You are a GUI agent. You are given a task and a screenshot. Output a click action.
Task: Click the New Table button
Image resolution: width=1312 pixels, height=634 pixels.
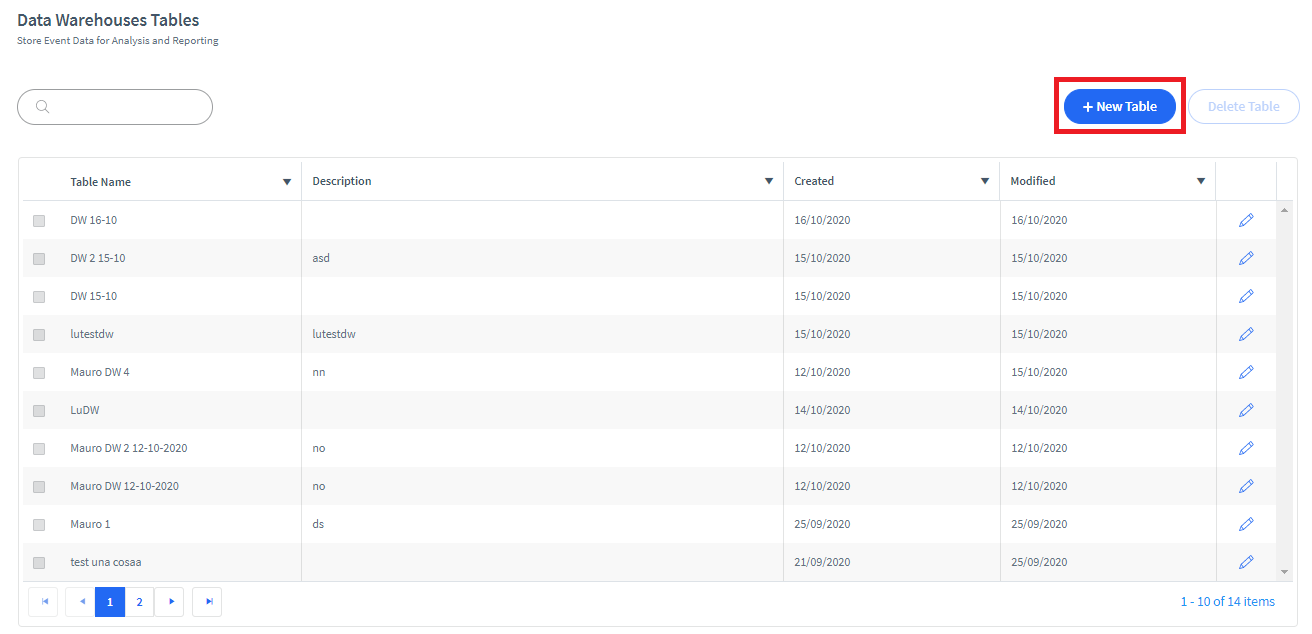tap(1120, 106)
